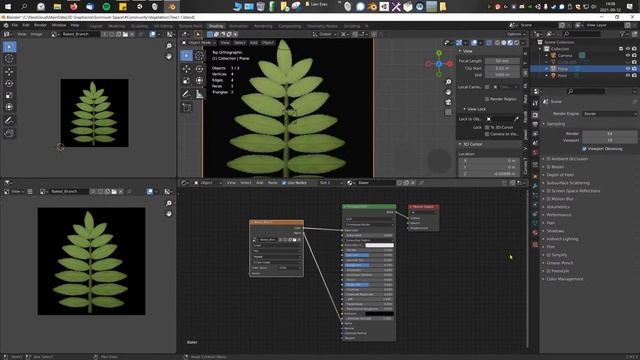Open the Render menu

[x=40, y=25]
